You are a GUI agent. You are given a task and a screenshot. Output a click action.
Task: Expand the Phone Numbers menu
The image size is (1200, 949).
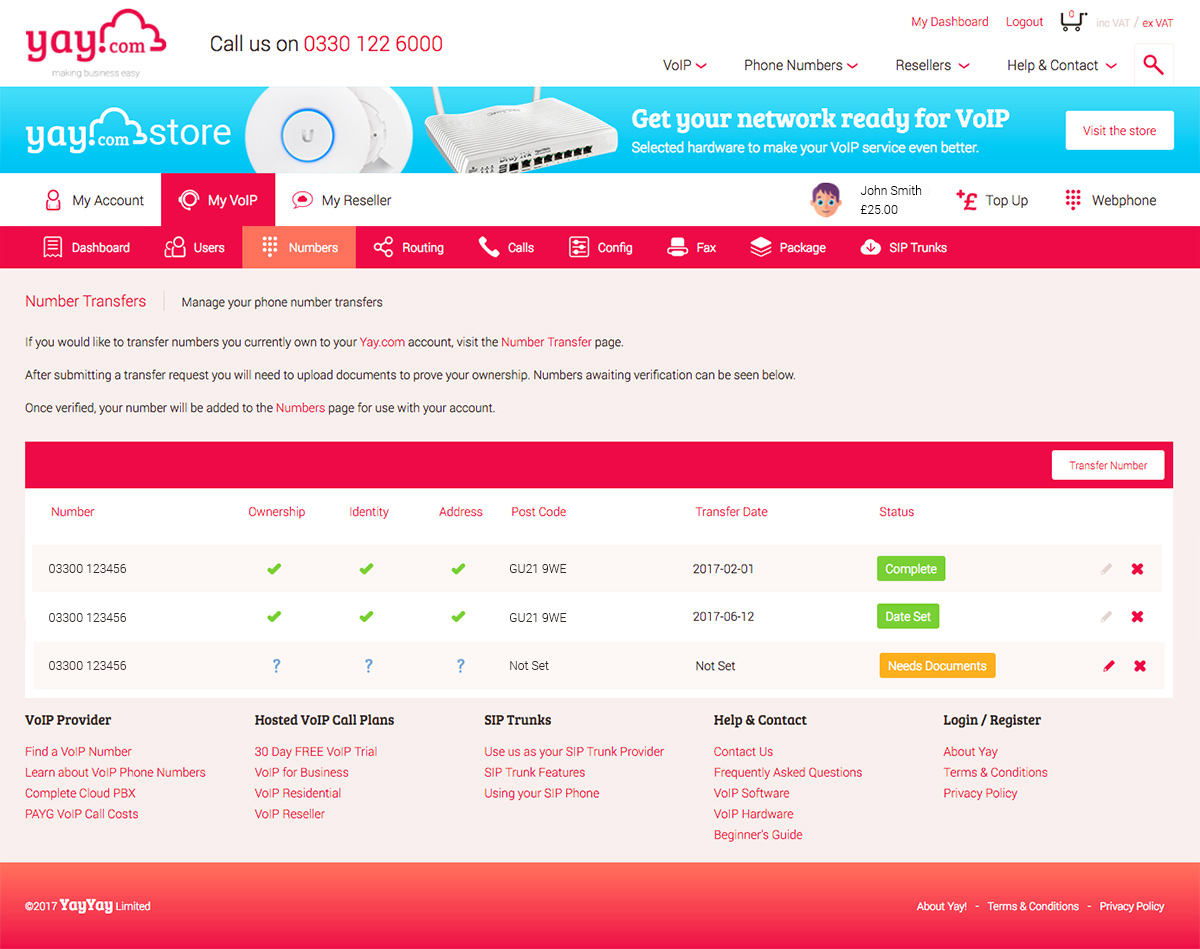coord(801,65)
